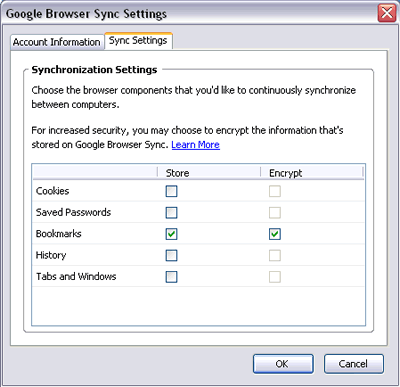Enable Store checkbox for Cookies
Viewport: 400px width, 387px height.
[171, 191]
